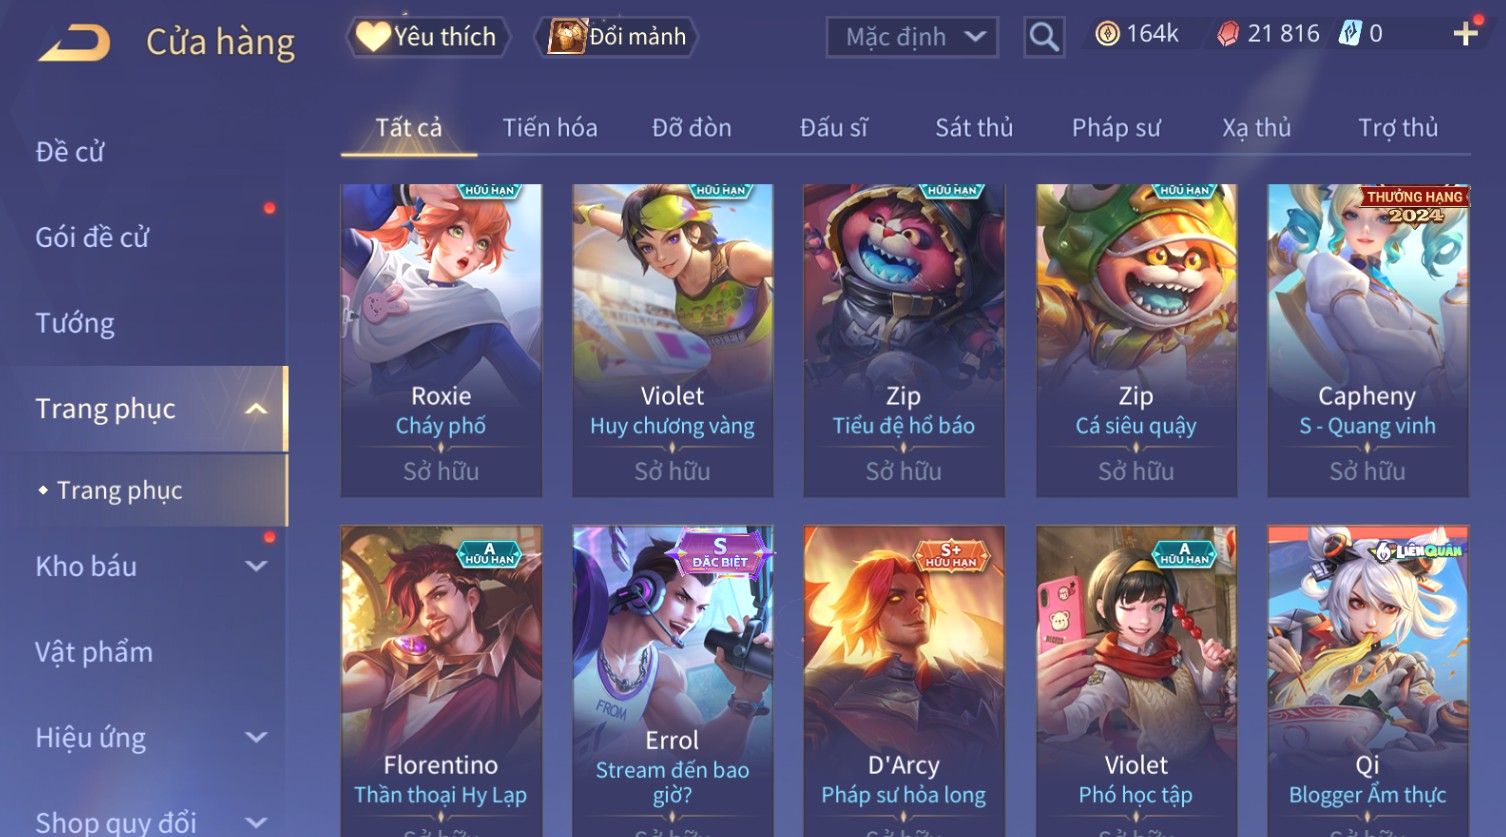
Task: Select the Tiến hóa filter tab
Action: 550,128
